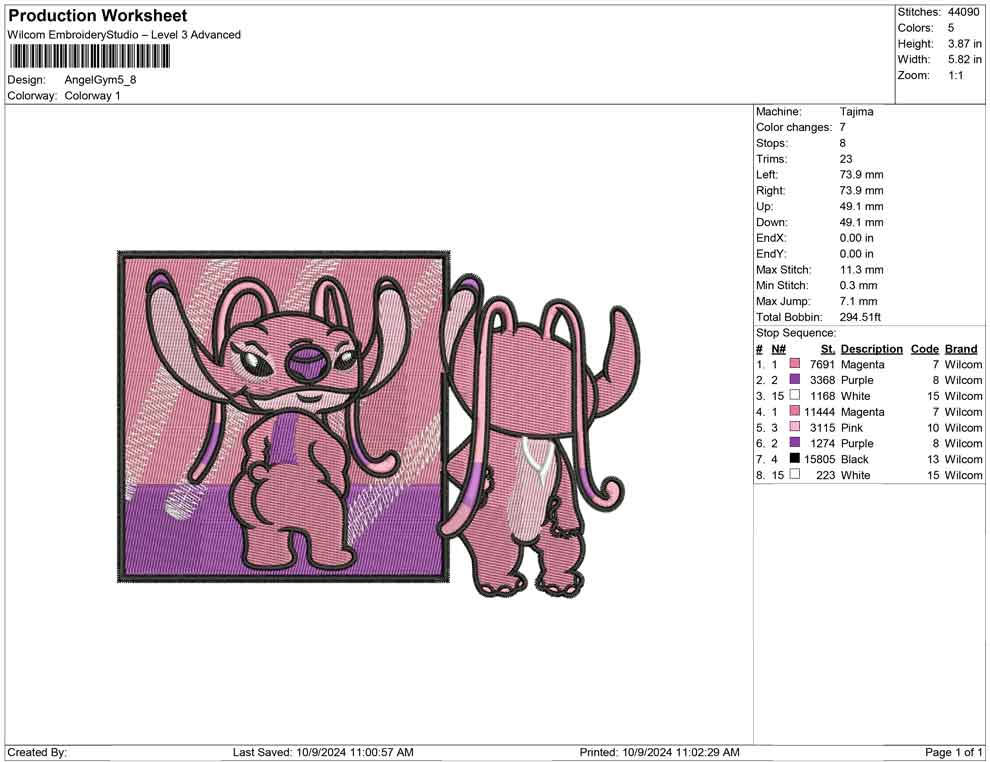
Task: Click the purple swatch in stop row 2
Action: [x=795, y=379]
